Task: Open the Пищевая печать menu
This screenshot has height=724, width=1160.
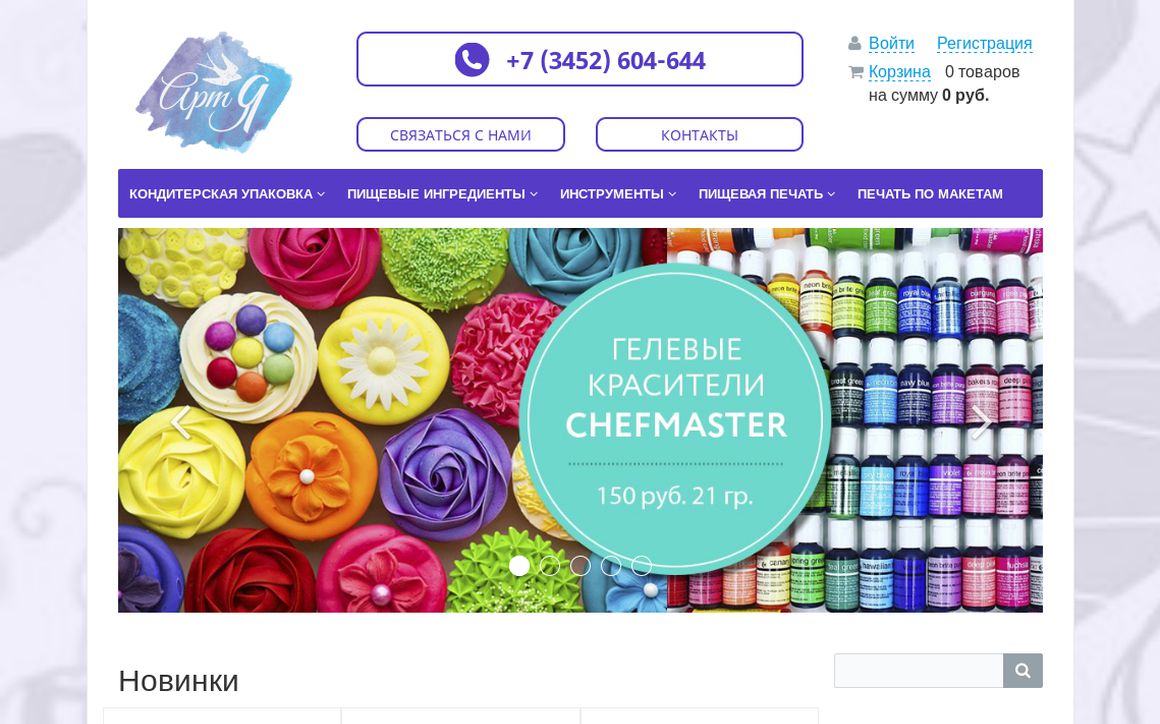Action: point(766,194)
